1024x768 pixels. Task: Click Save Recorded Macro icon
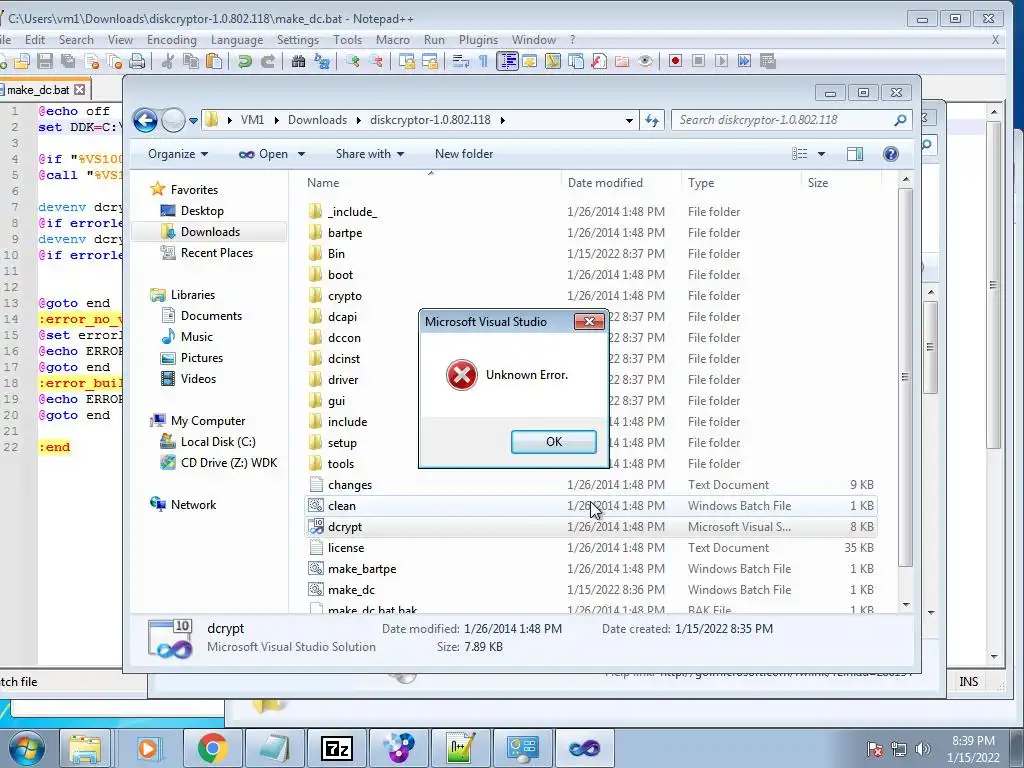coord(767,61)
